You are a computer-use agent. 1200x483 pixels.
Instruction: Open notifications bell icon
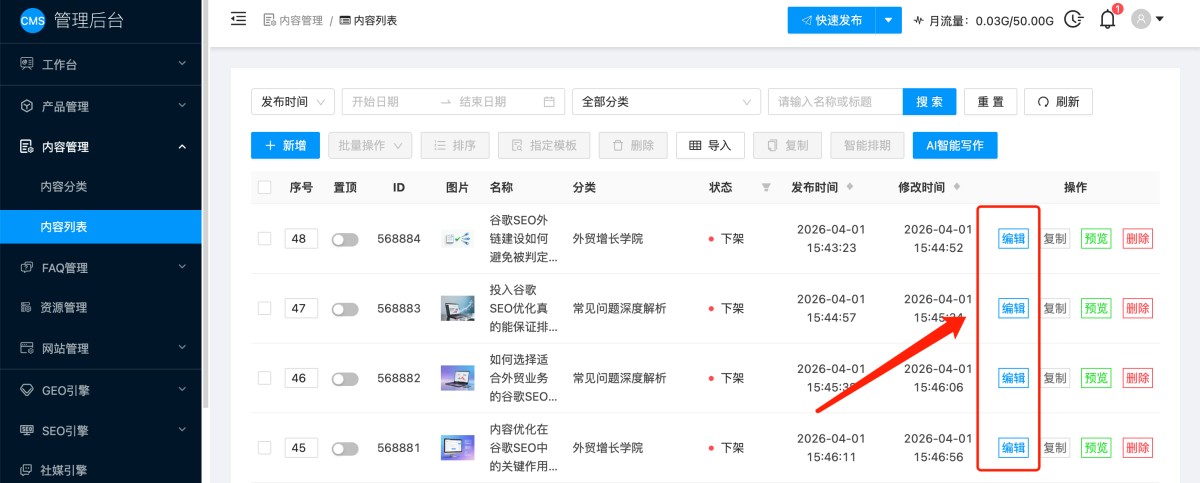click(1107, 20)
